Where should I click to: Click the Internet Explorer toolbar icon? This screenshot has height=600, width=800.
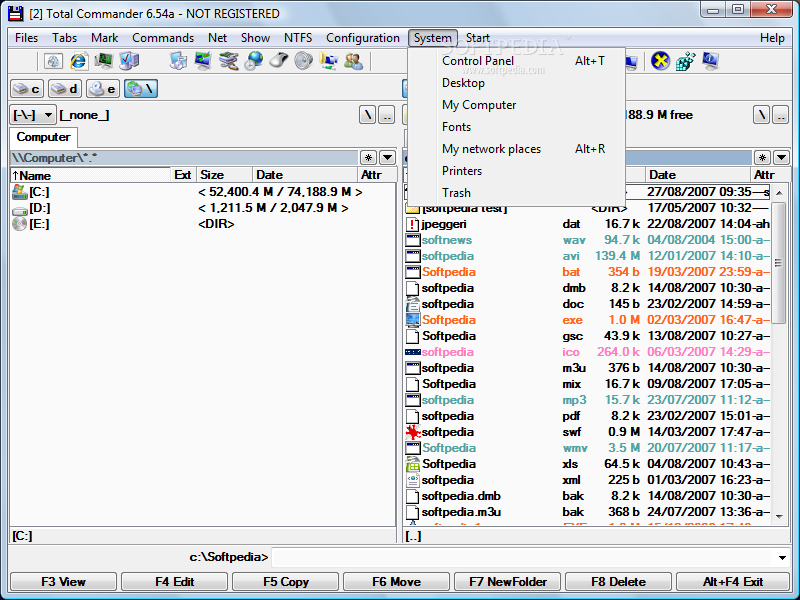click(x=78, y=61)
